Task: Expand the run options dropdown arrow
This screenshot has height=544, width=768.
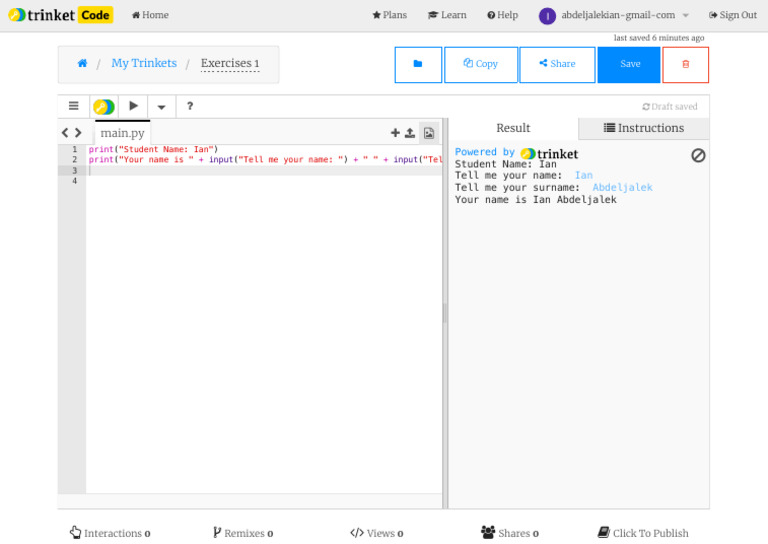Action: point(161,107)
